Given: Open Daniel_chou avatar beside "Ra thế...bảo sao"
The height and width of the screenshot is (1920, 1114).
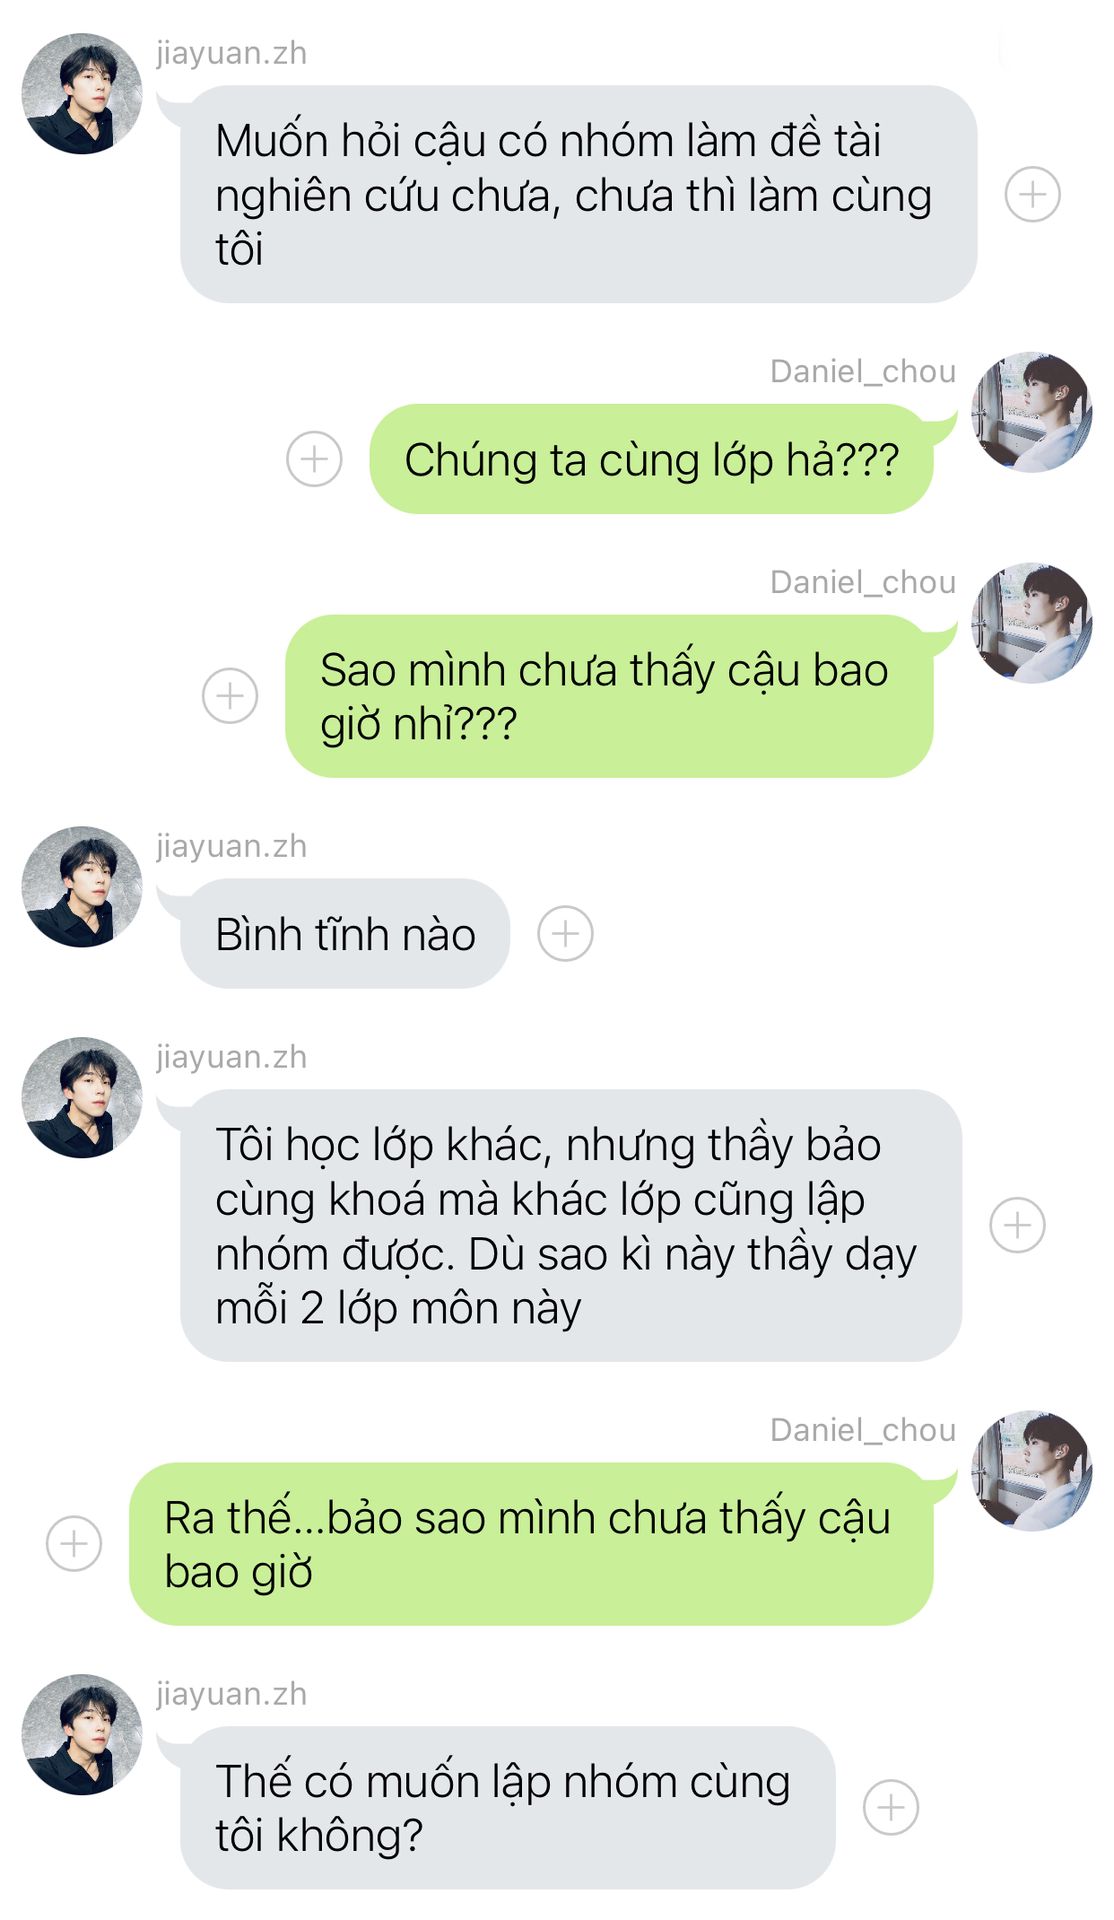Looking at the screenshot, I should click(1031, 1471).
